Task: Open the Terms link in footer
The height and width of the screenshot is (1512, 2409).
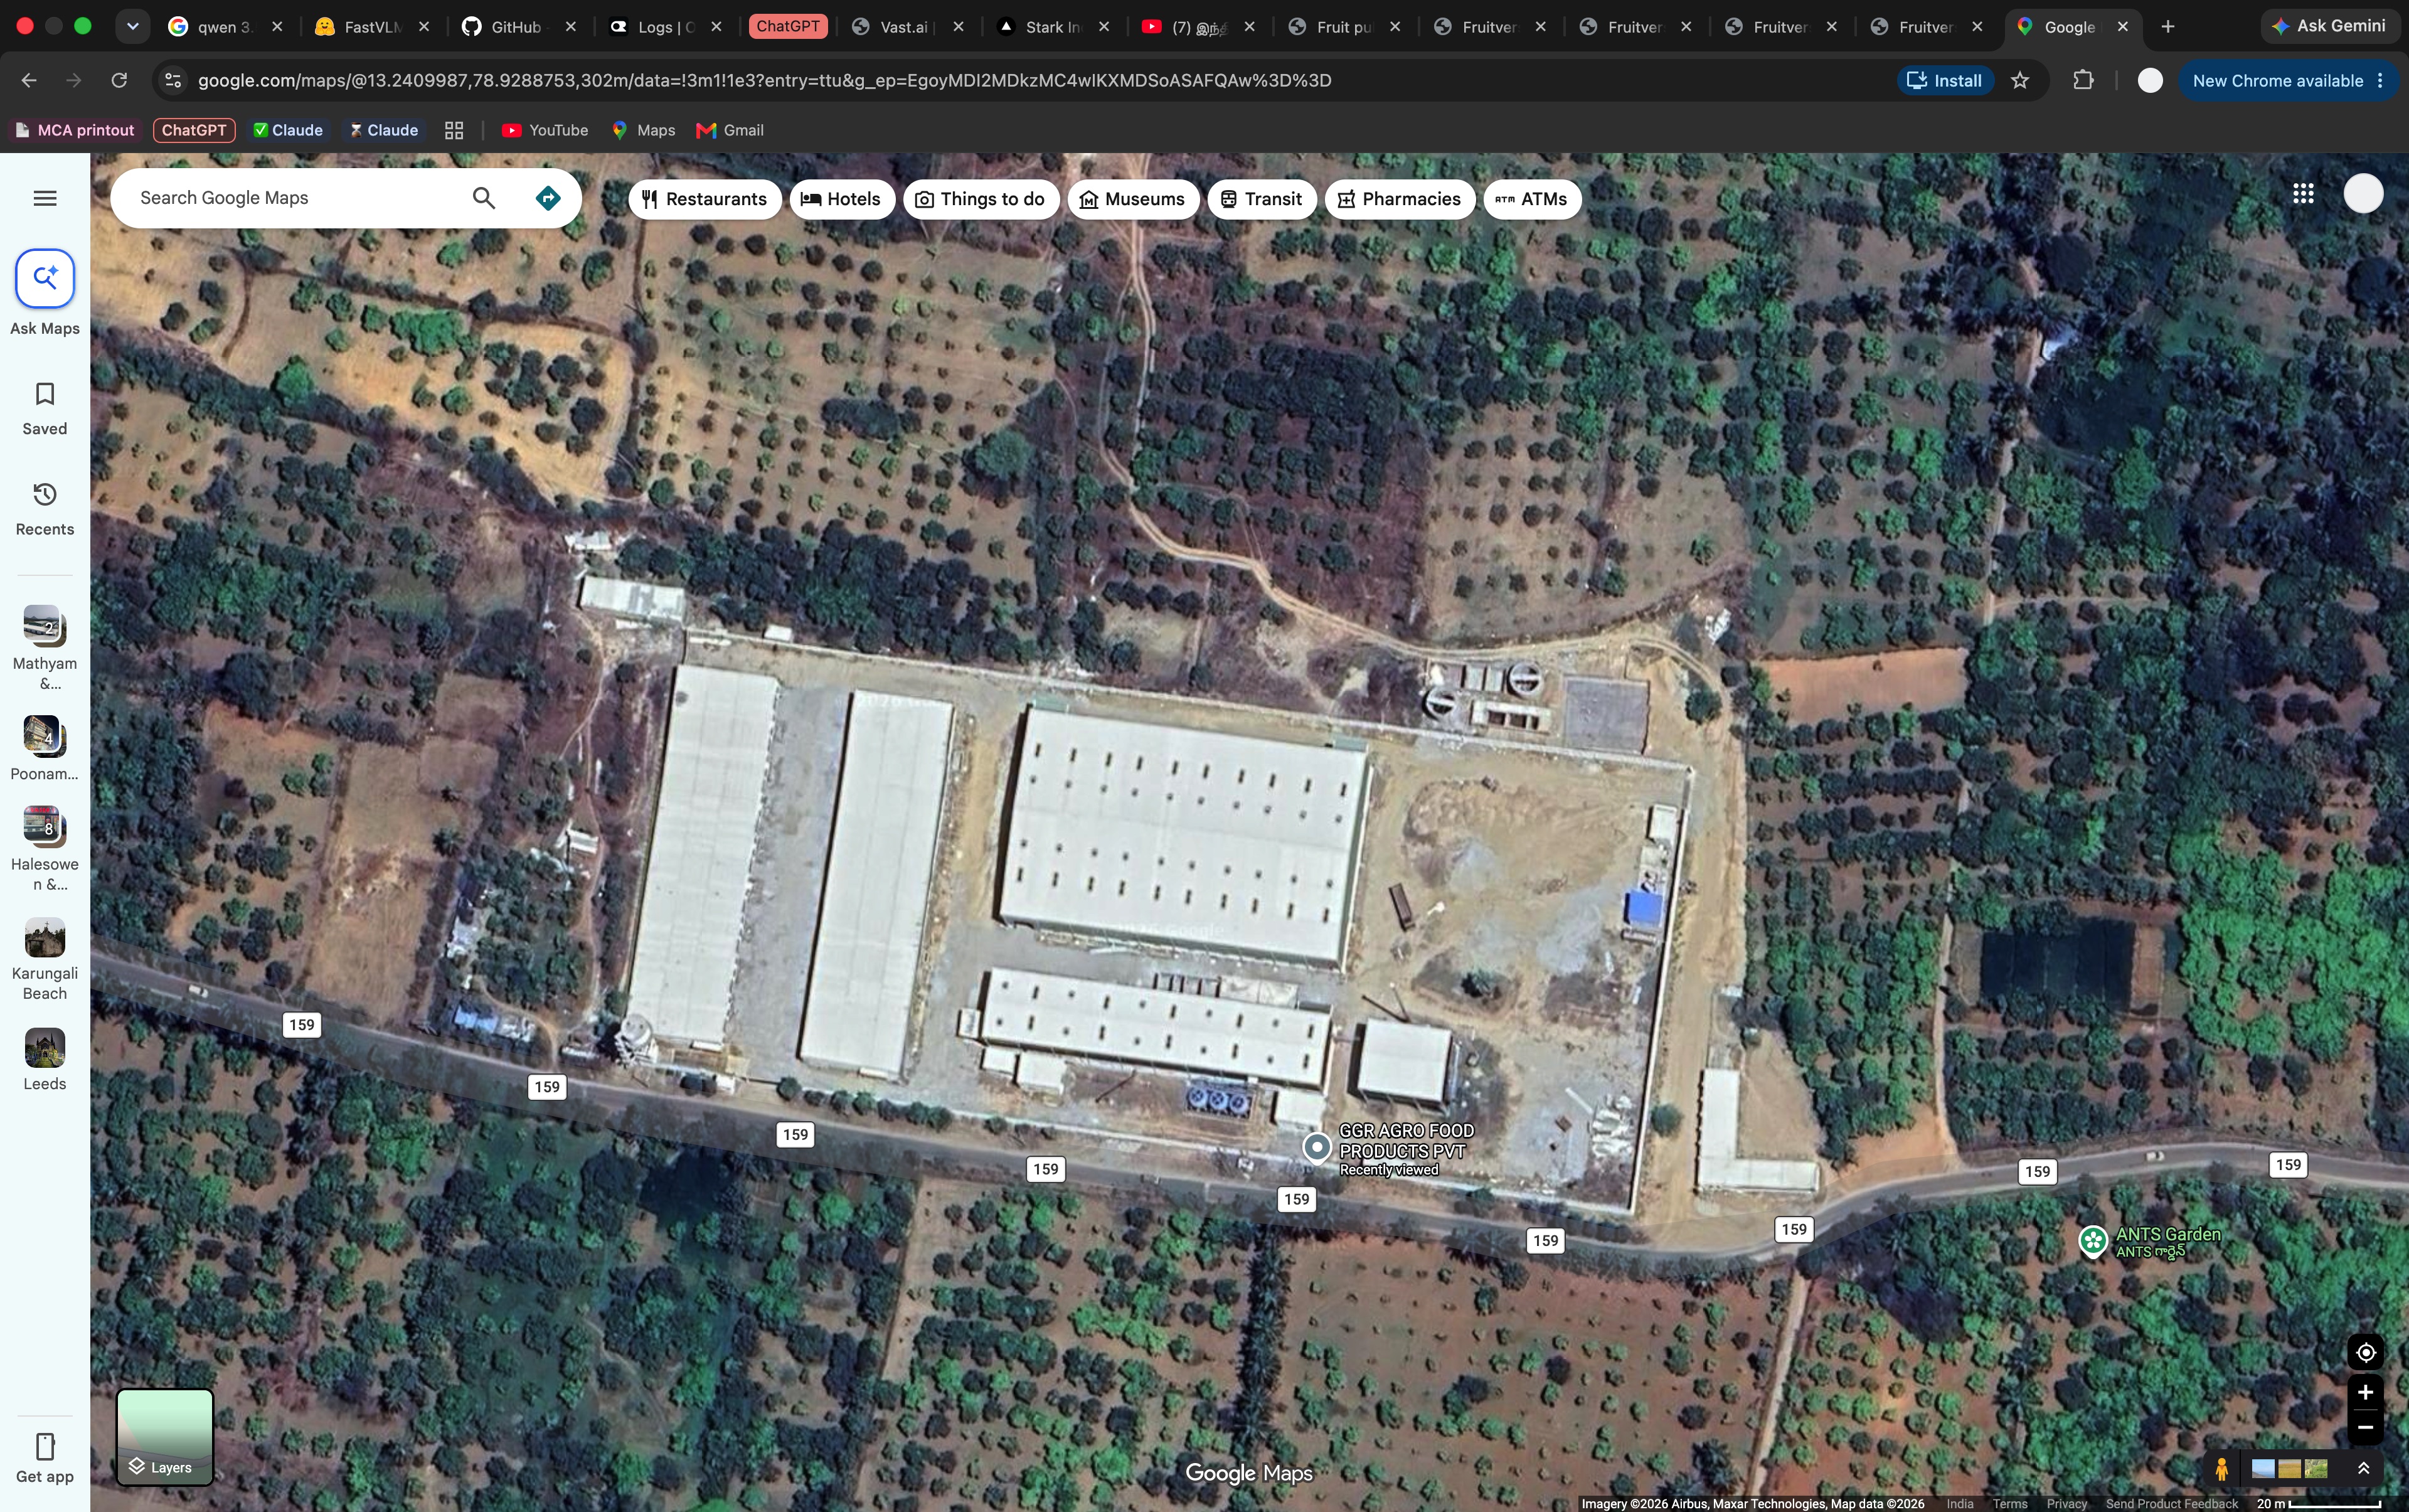Action: click(x=2009, y=1504)
